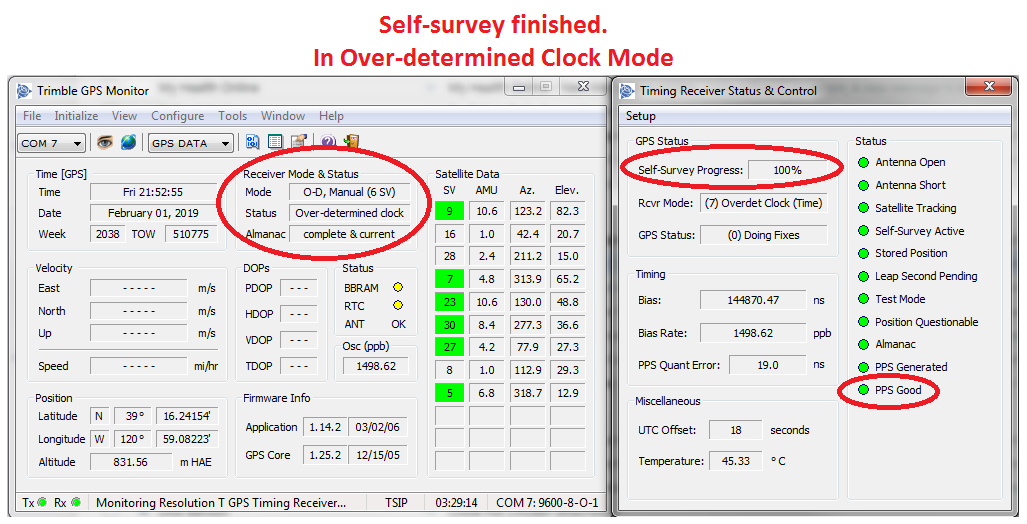Open the Configure menu
The image size is (1027, 524).
(177, 116)
